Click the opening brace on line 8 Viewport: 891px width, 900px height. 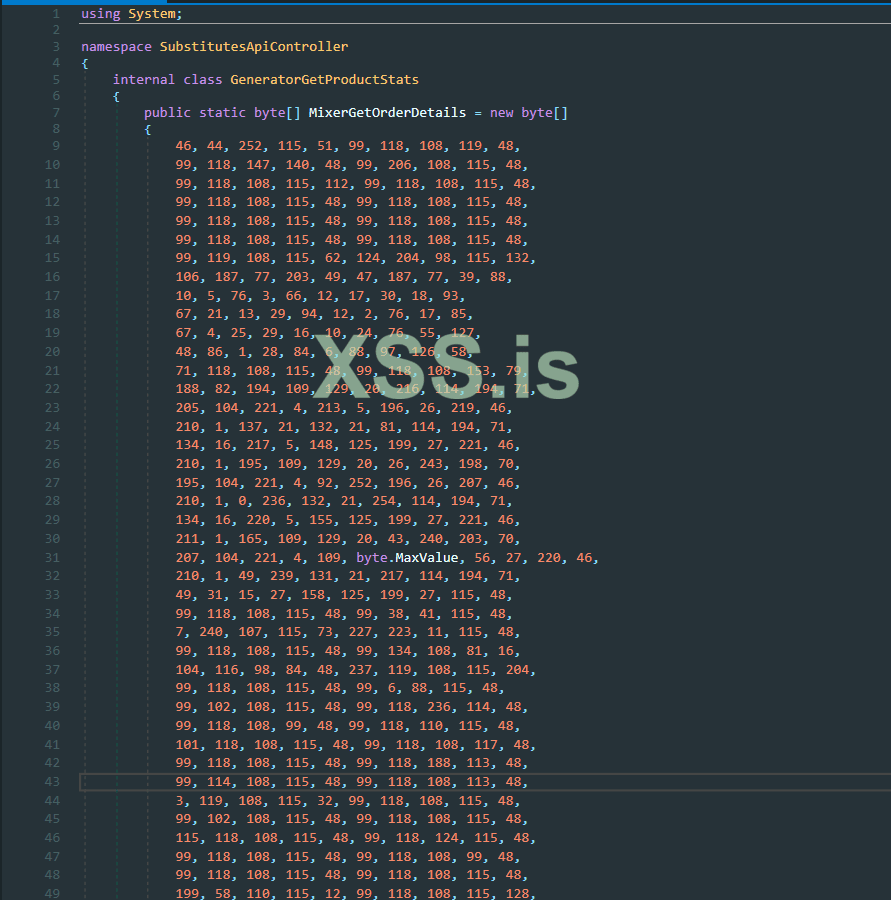(x=148, y=129)
